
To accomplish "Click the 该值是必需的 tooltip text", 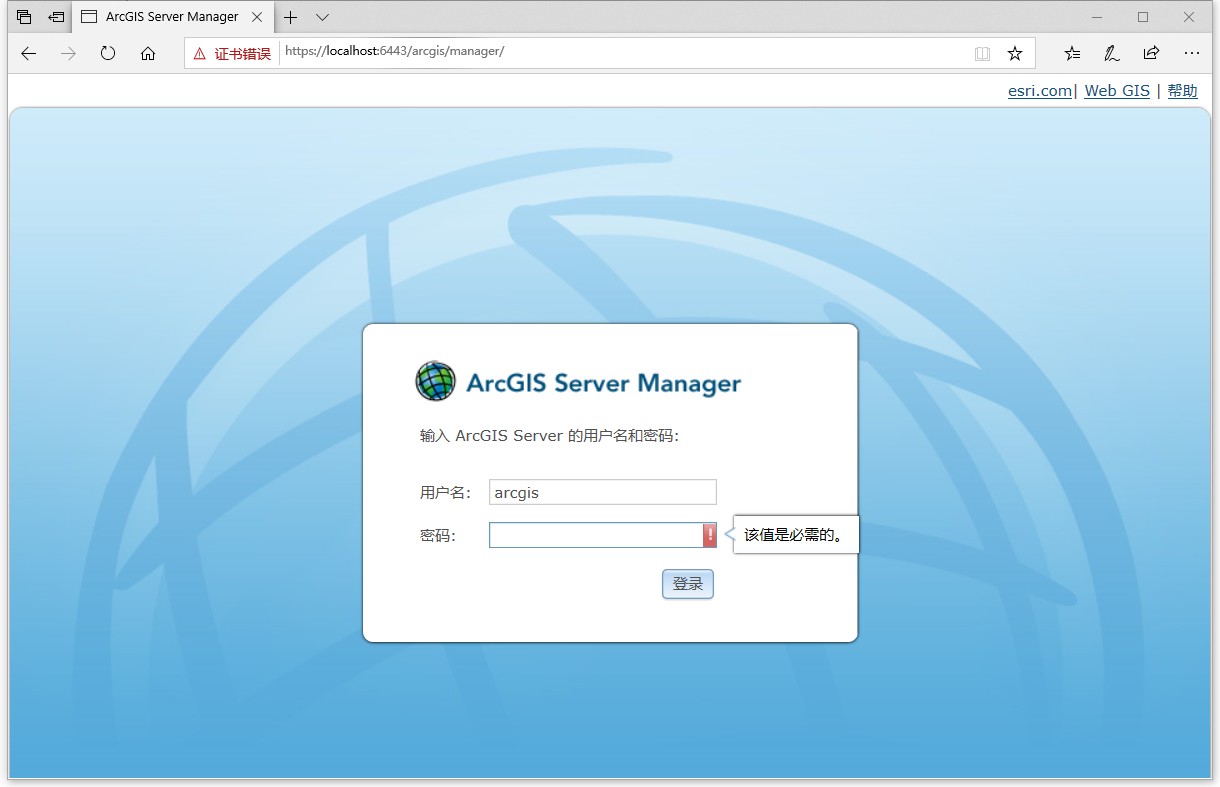I will [795, 535].
